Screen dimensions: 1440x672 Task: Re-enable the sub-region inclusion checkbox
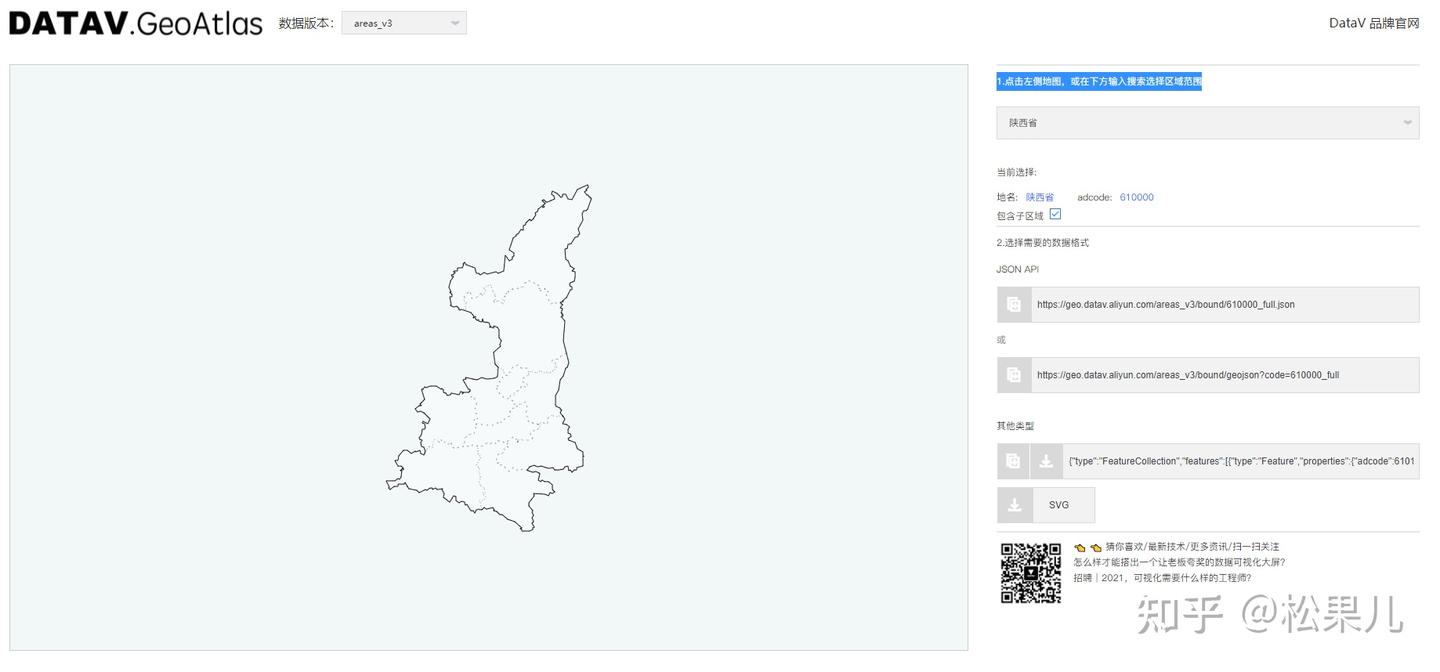pyautogui.click(x=1056, y=213)
